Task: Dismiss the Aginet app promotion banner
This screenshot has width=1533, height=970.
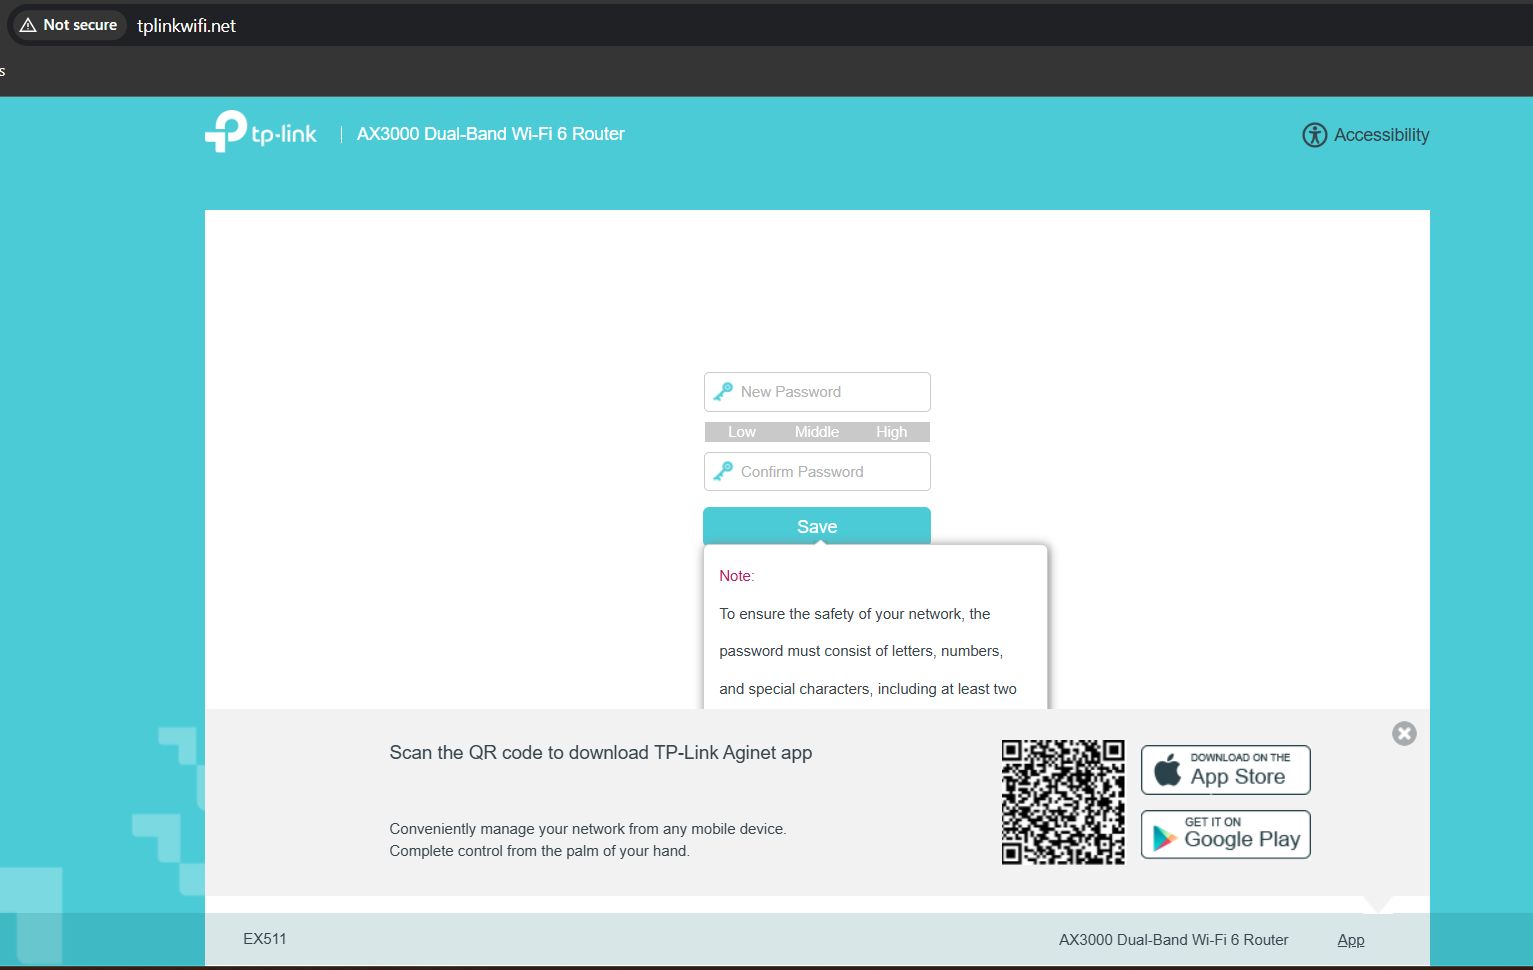Action: pos(1403,733)
